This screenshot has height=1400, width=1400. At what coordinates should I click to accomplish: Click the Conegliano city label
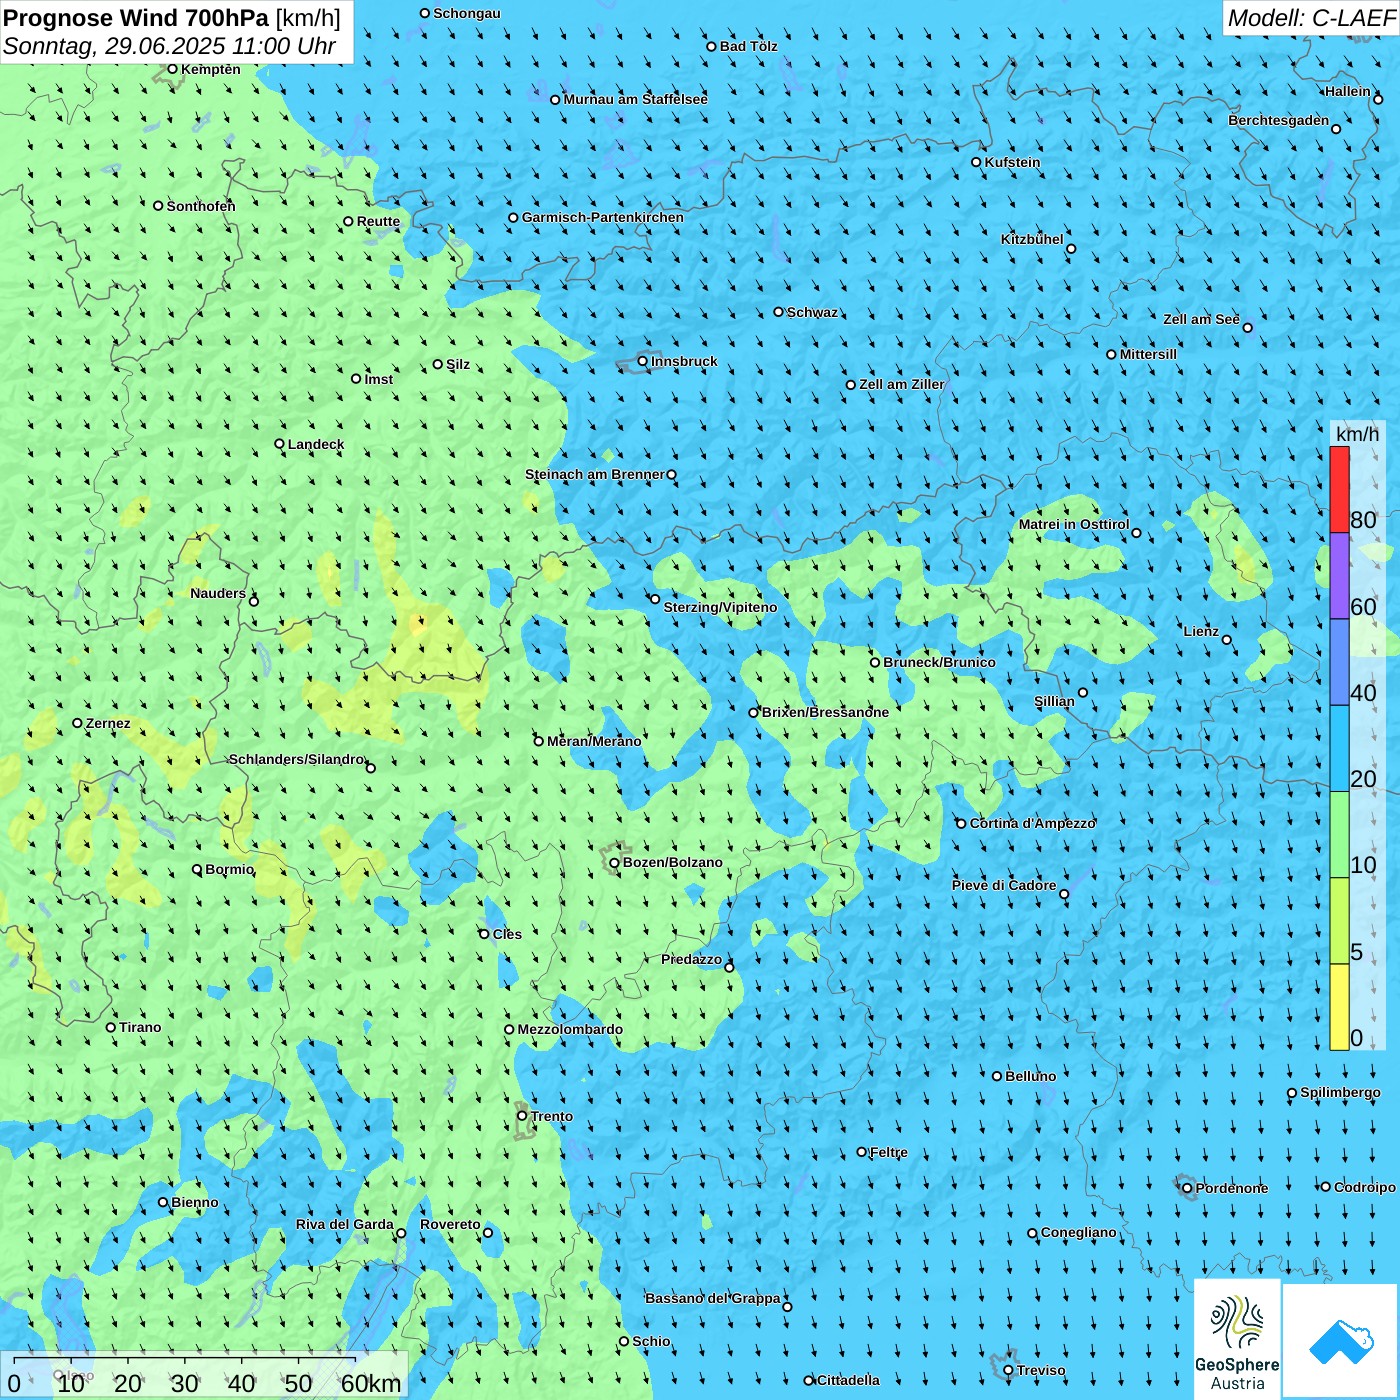(1078, 1232)
